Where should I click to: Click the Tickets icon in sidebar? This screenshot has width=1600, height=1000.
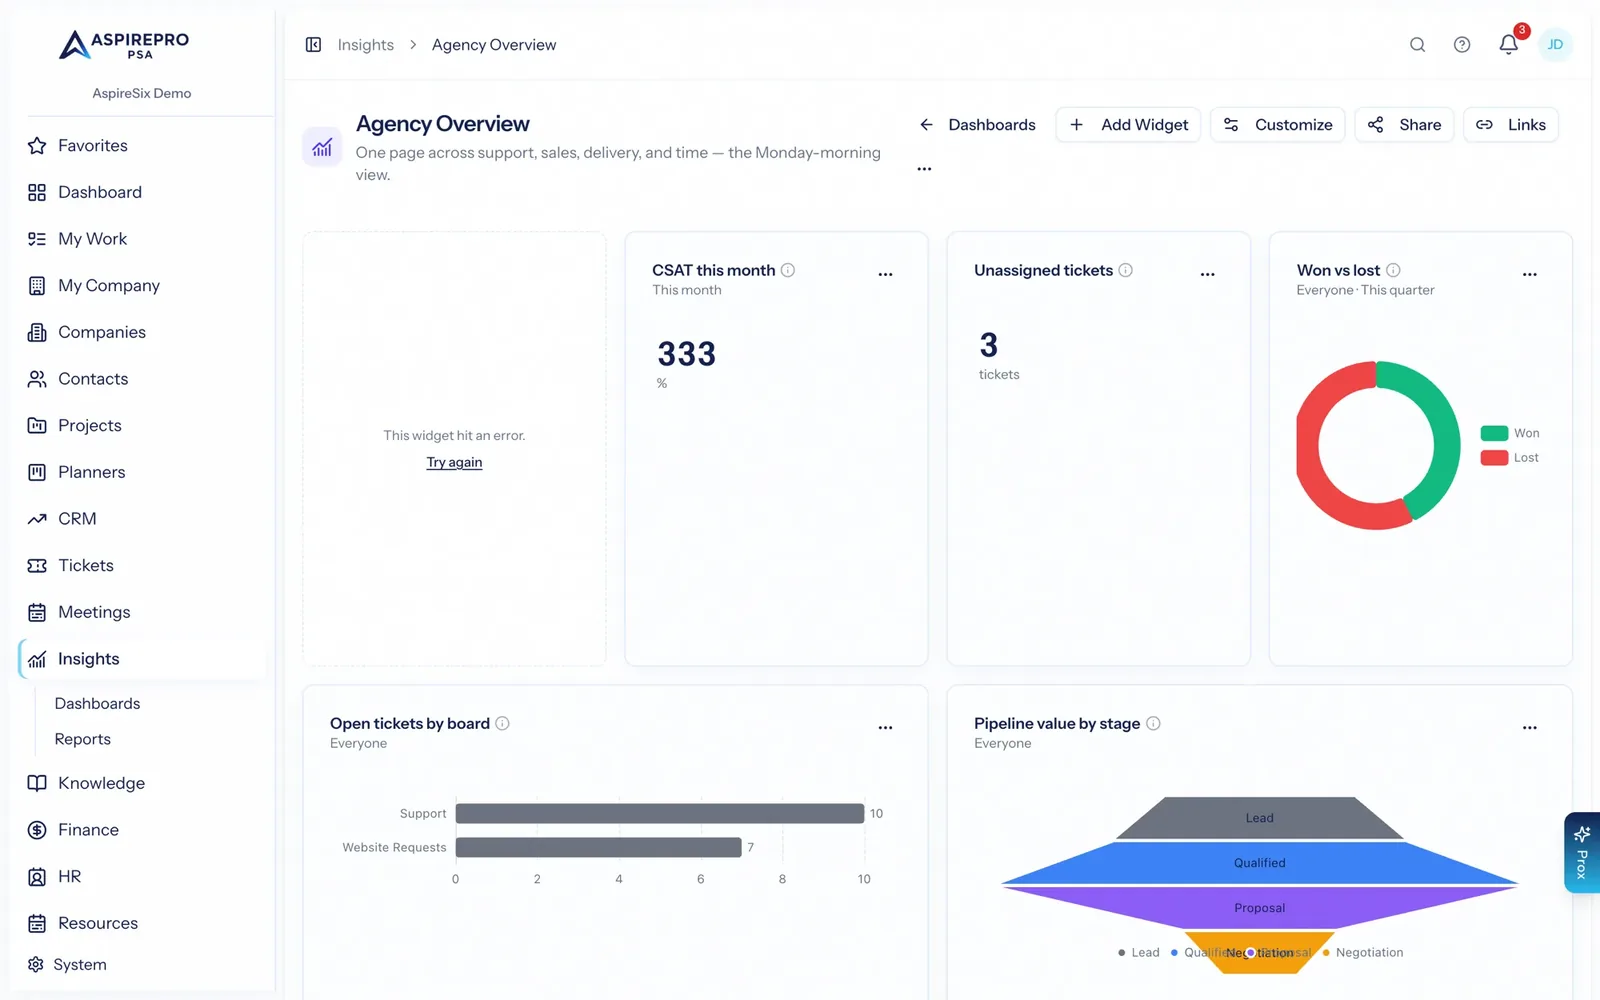pos(37,566)
